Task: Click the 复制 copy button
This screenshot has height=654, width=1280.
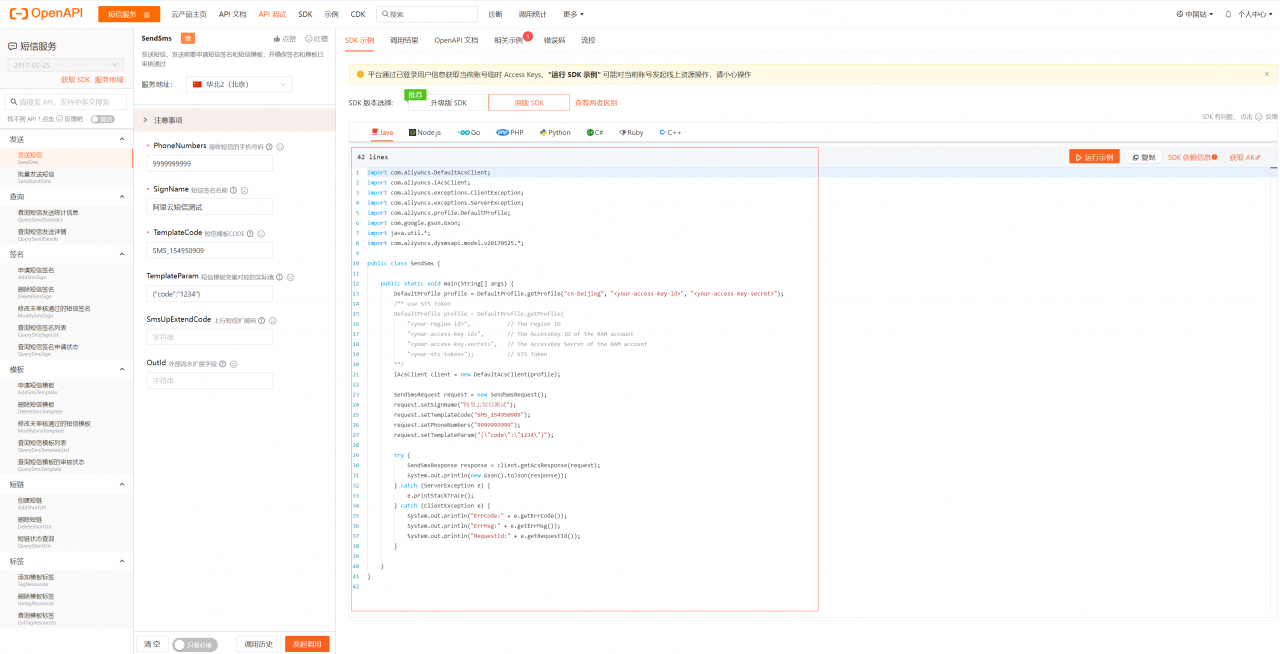Action: point(1142,157)
